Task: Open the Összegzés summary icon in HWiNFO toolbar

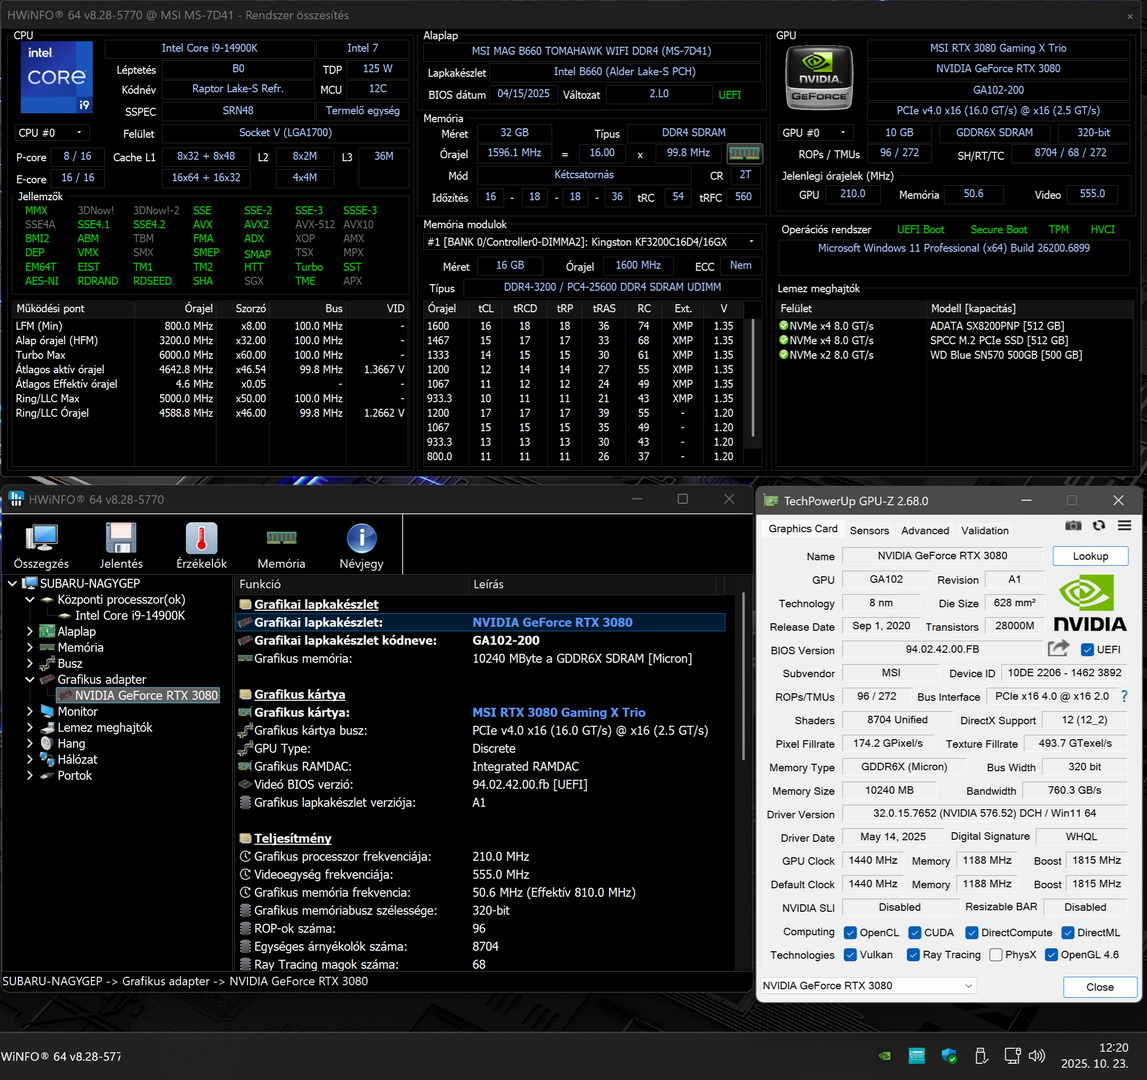Action: 41,546
